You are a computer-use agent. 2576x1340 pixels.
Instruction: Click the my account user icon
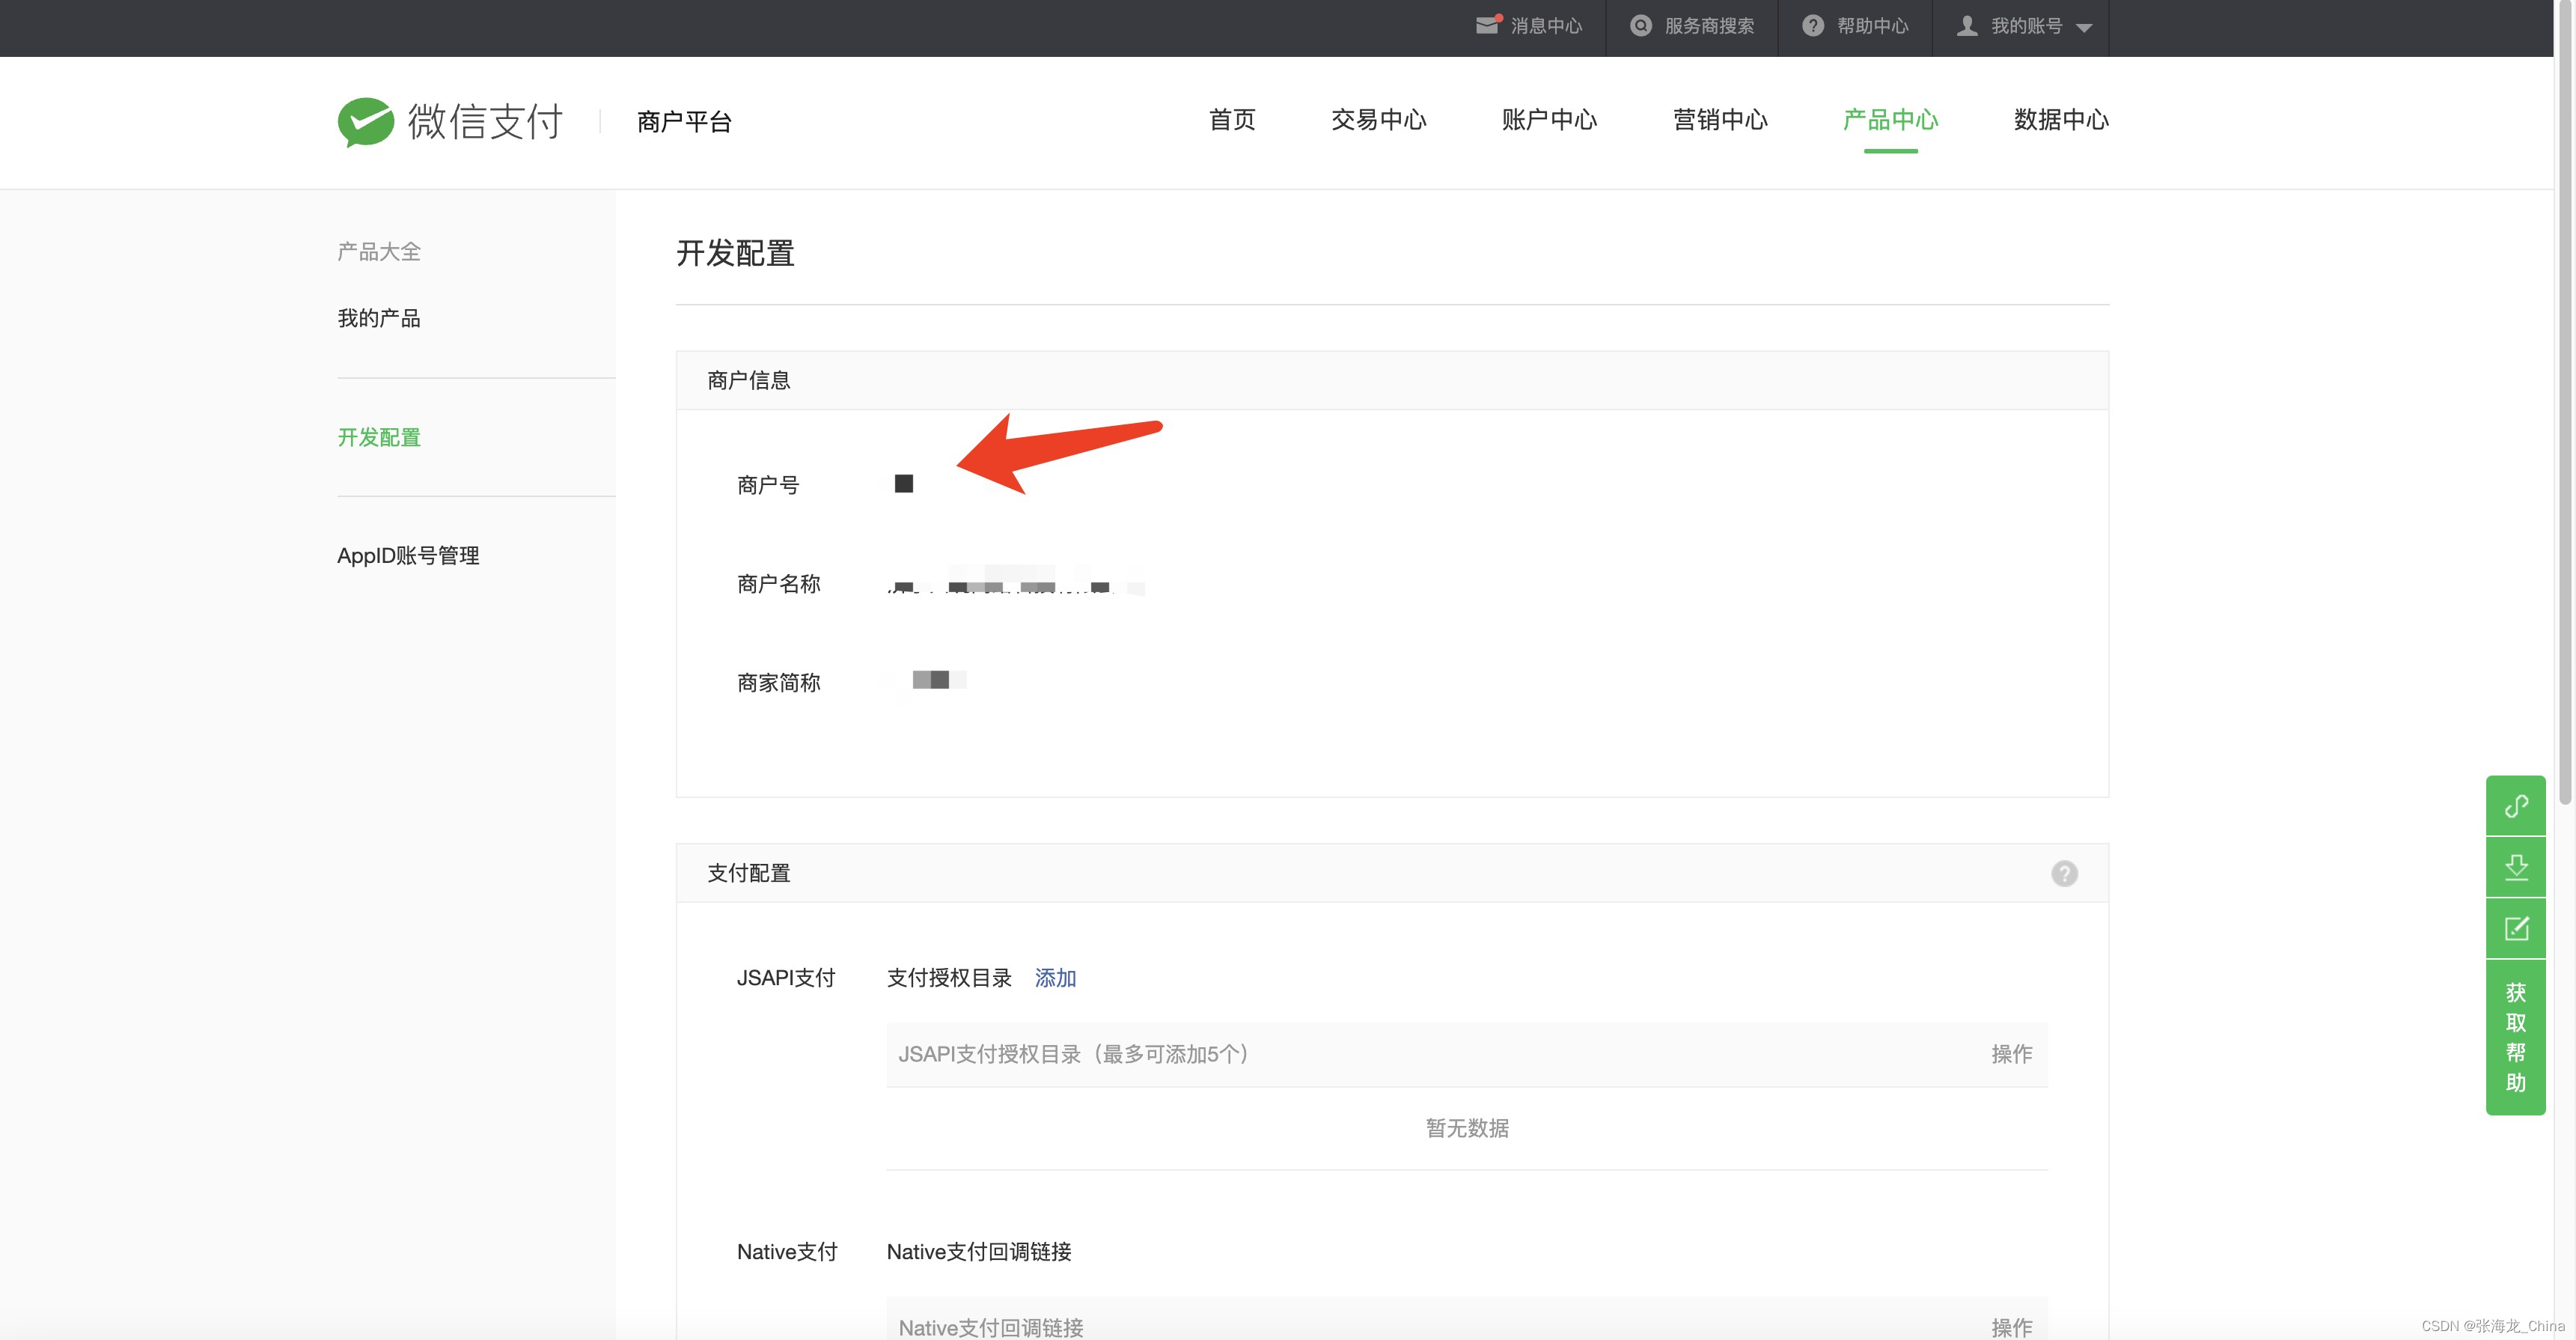click(1966, 26)
